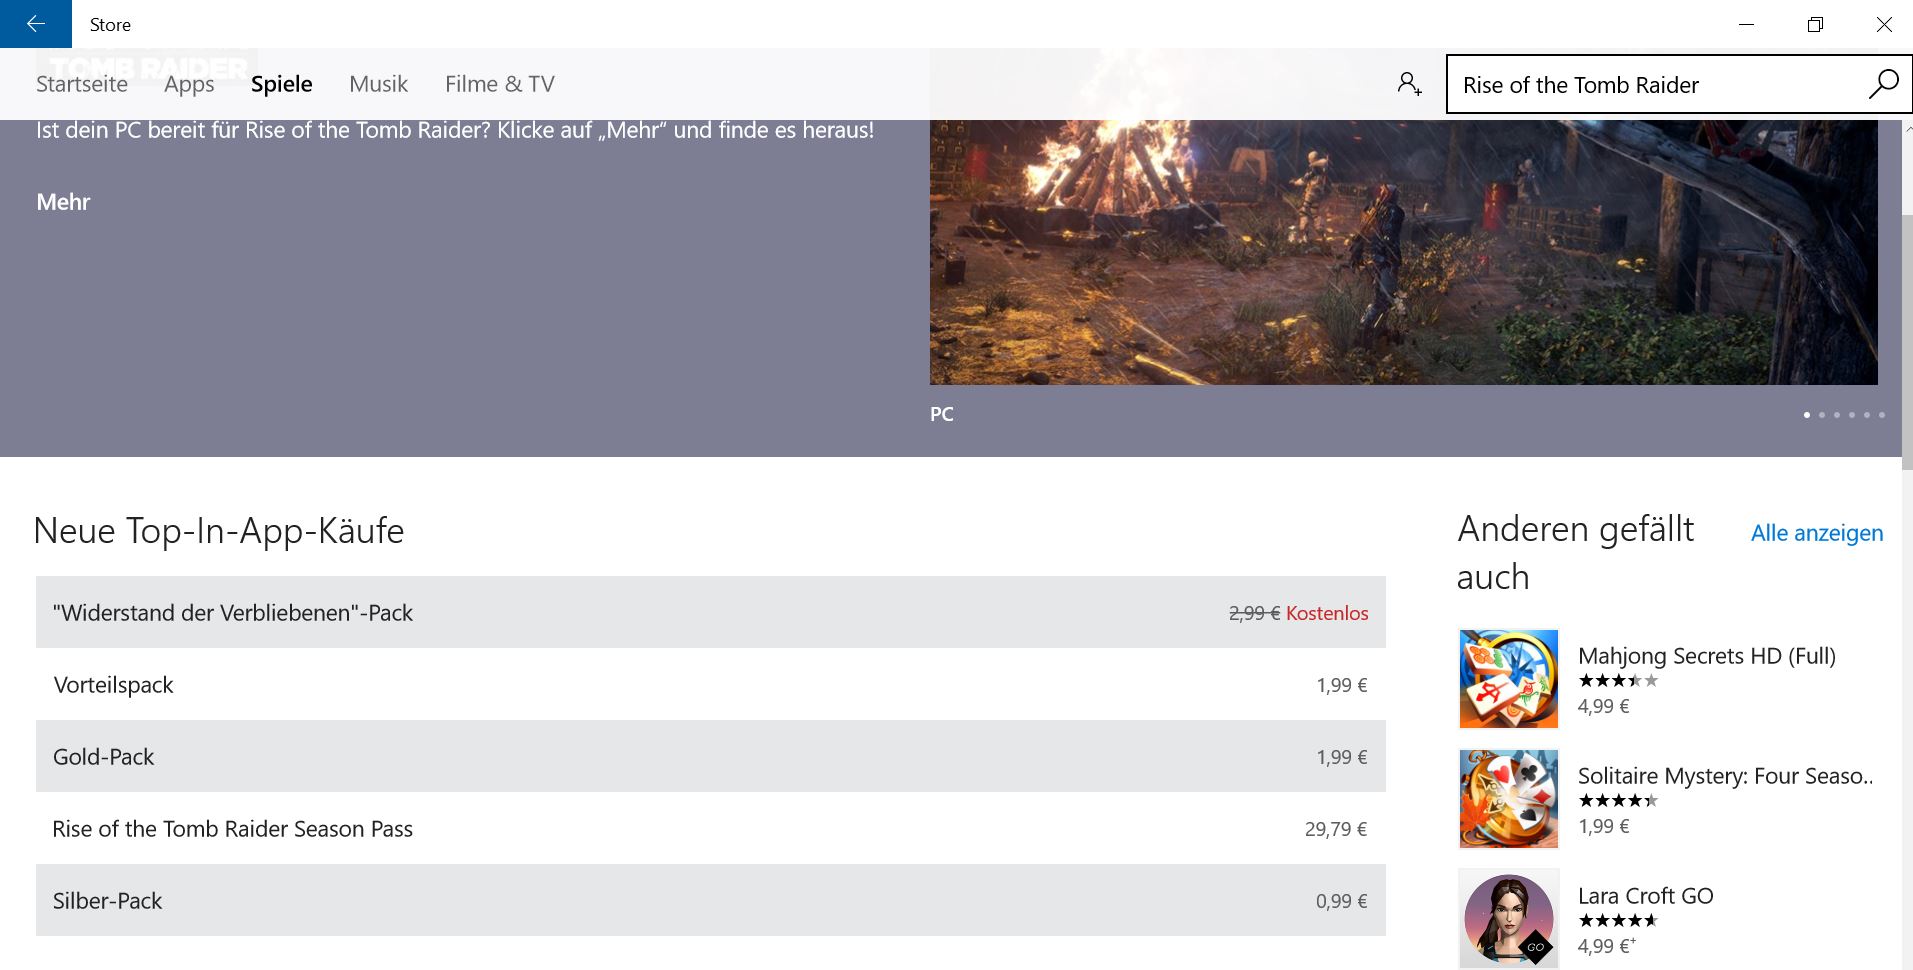The height and width of the screenshot is (970, 1913).
Task: Select the last carousel dot indicator
Action: (x=1882, y=414)
